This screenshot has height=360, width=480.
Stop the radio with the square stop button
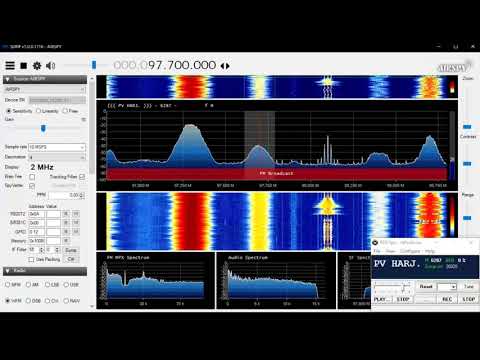coord(24,66)
